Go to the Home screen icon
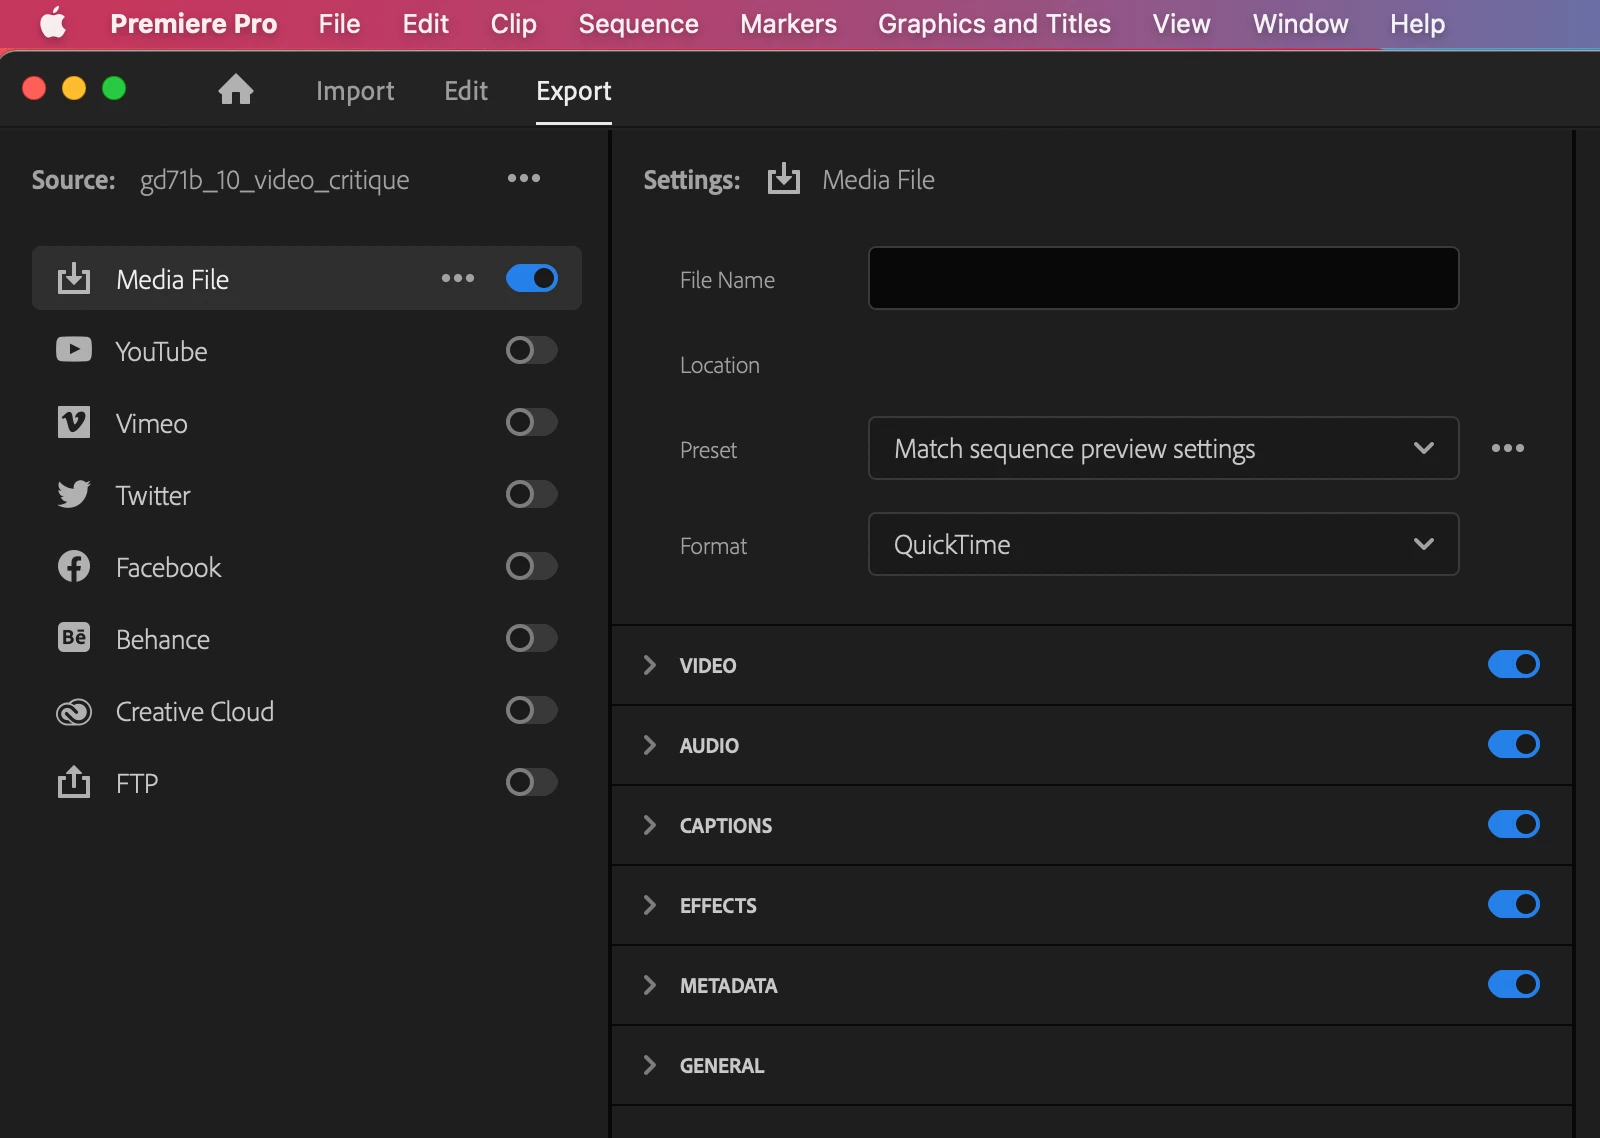 tap(236, 90)
